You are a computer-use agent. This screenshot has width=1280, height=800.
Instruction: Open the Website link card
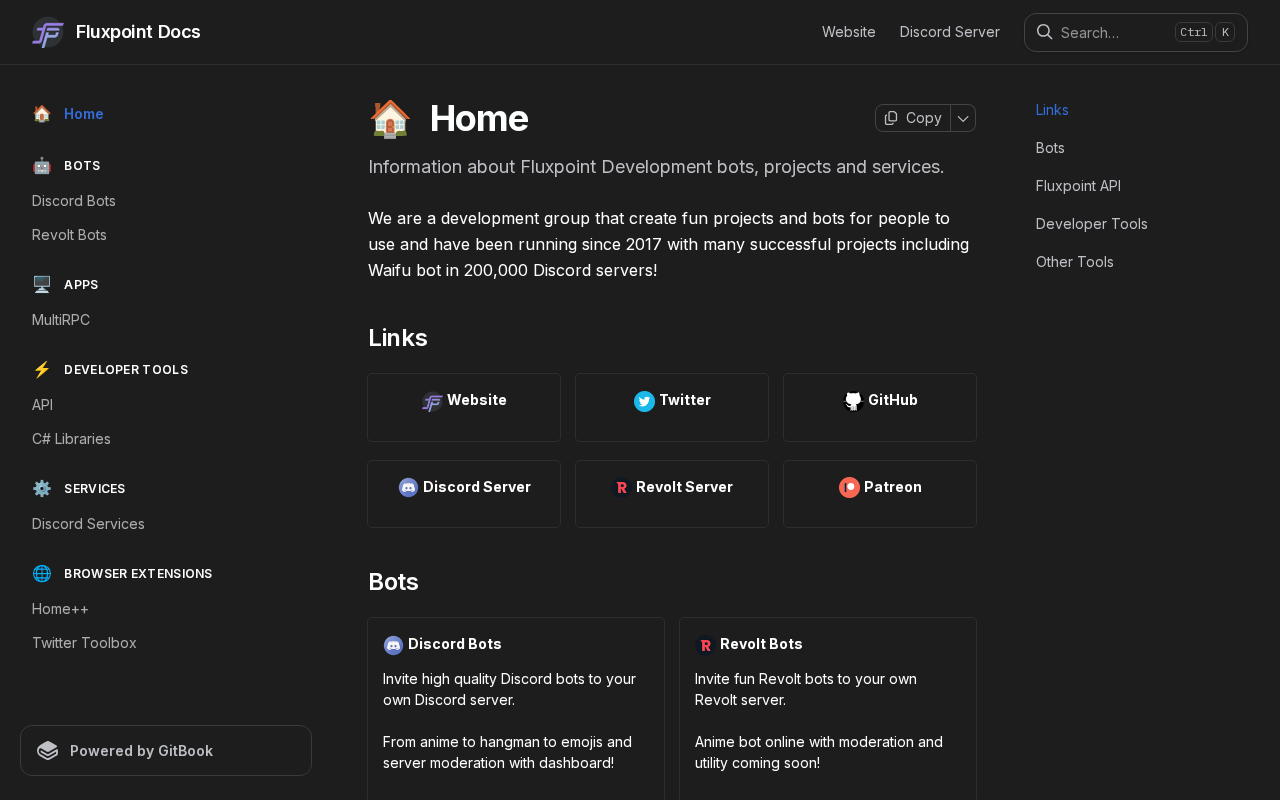(464, 407)
